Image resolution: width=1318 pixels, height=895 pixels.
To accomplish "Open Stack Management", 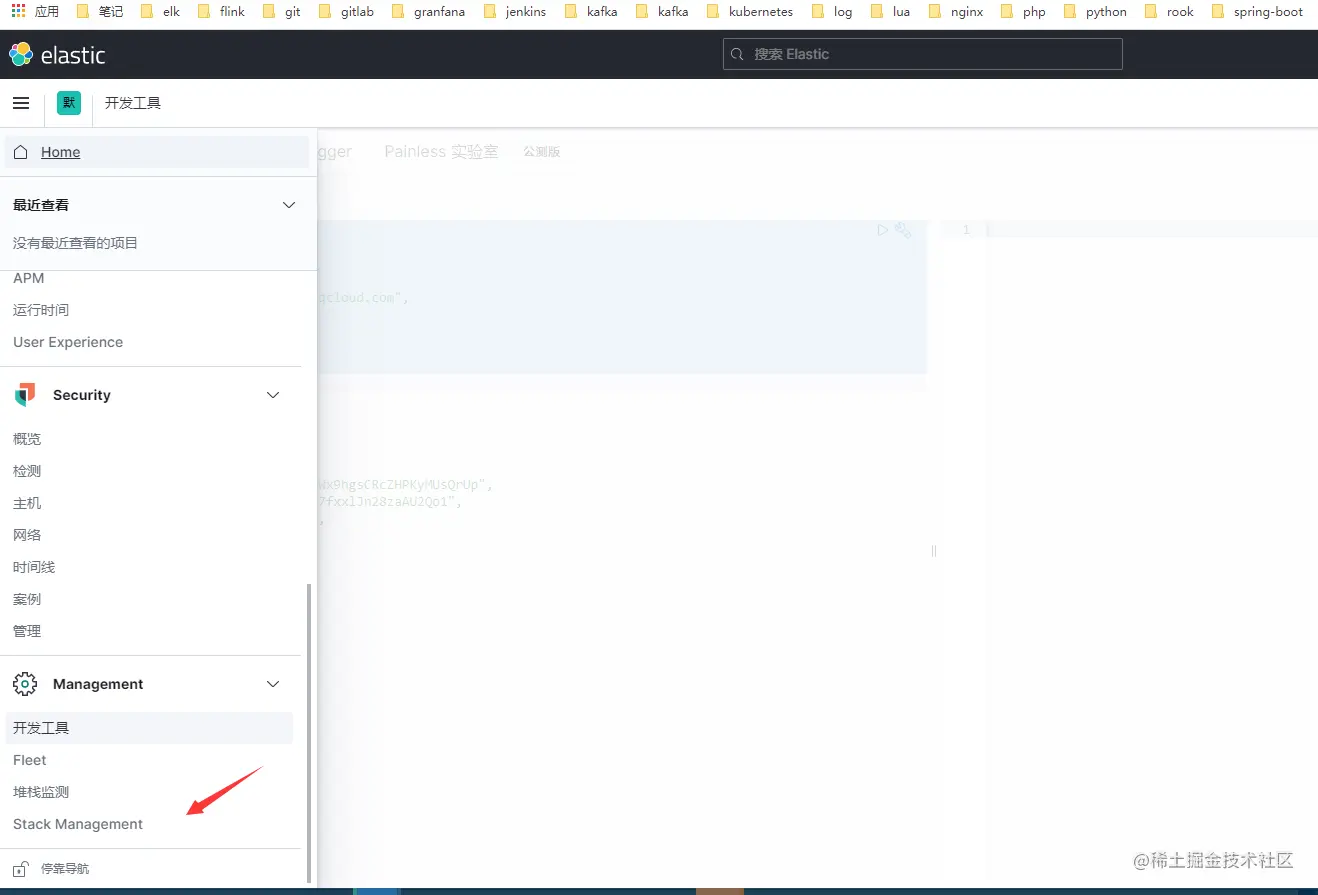I will click(78, 824).
